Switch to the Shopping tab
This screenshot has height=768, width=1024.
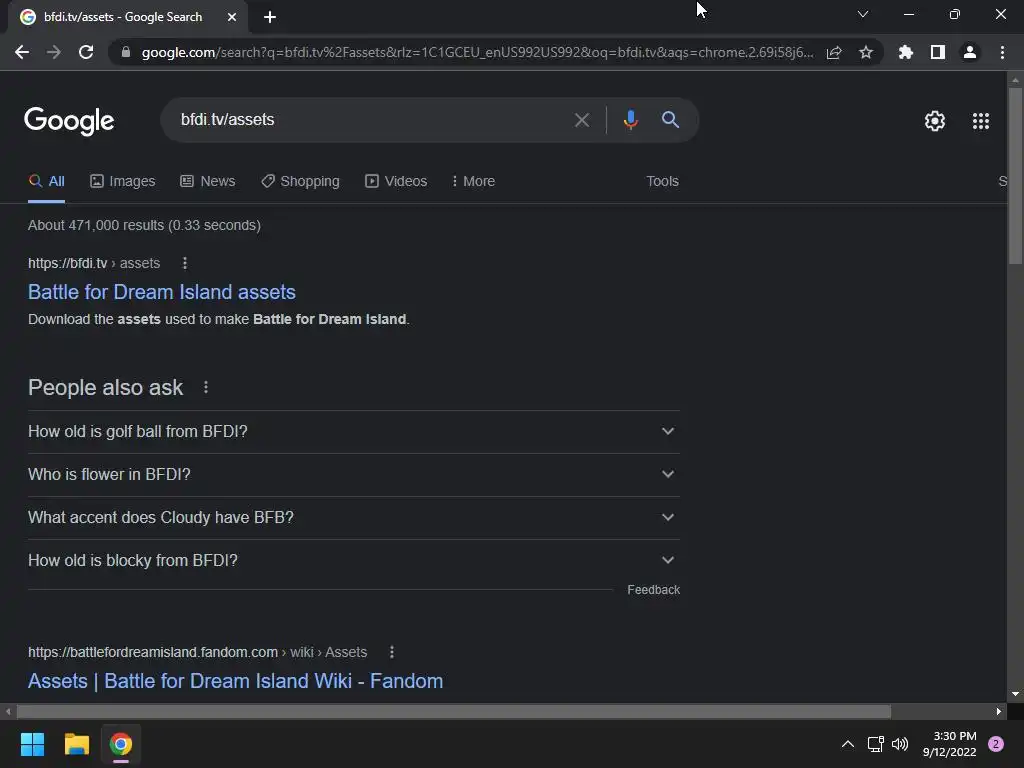(x=300, y=181)
